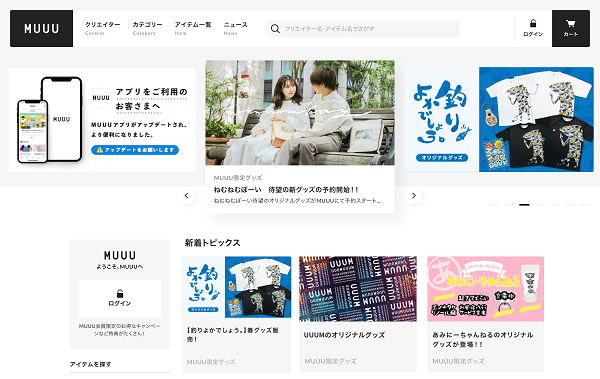Go to previous carousel slide
The width and height of the screenshot is (600, 379).
click(186, 196)
